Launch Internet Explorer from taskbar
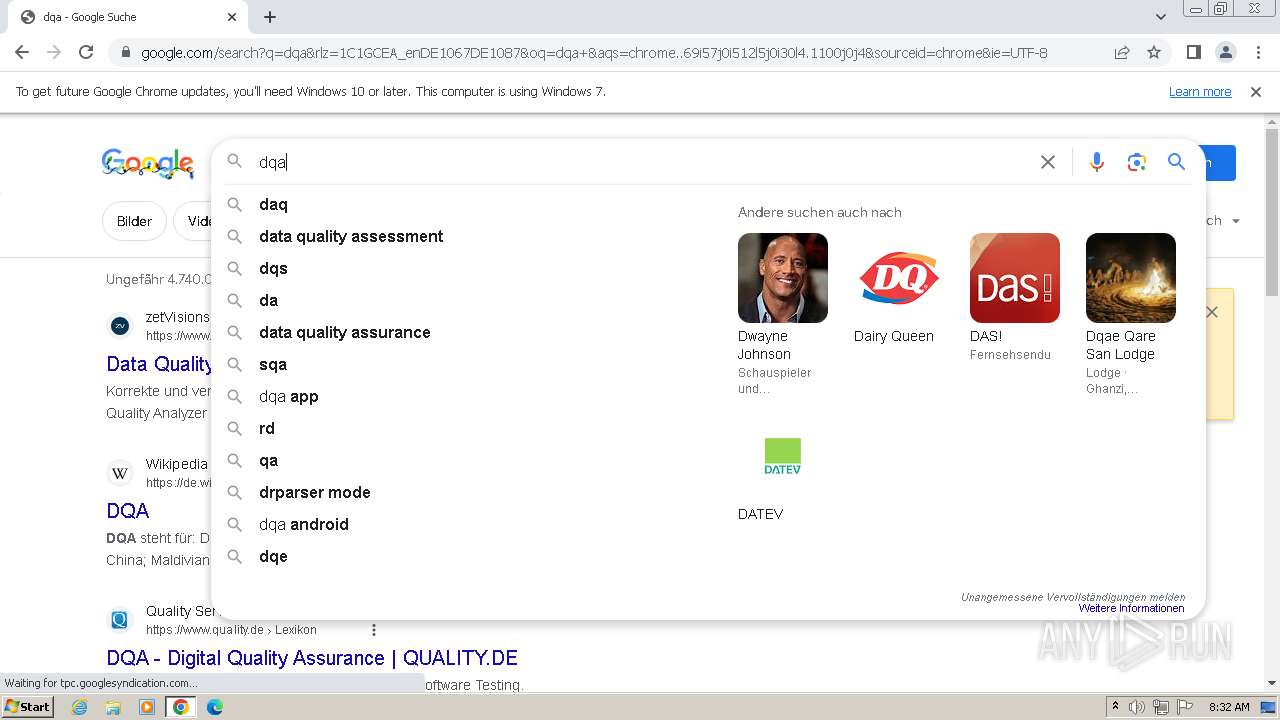The width and height of the screenshot is (1280, 720). click(x=79, y=707)
